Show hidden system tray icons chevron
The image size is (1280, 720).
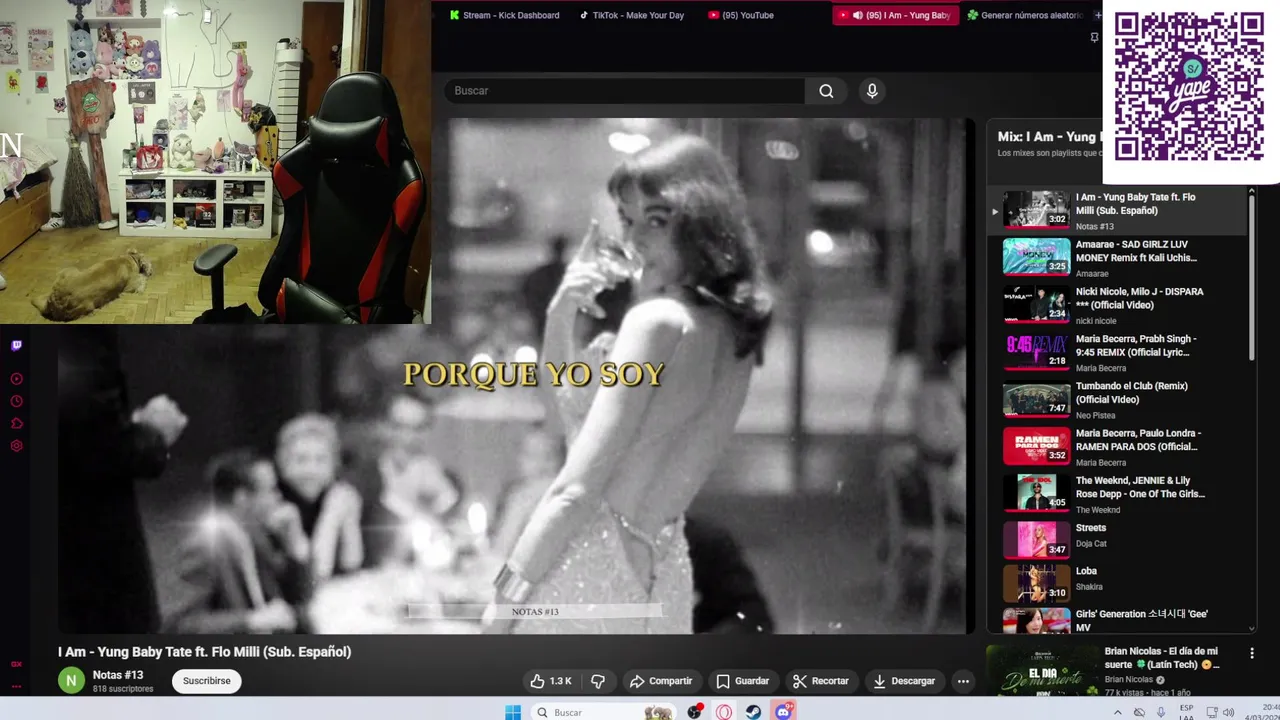[1117, 712]
